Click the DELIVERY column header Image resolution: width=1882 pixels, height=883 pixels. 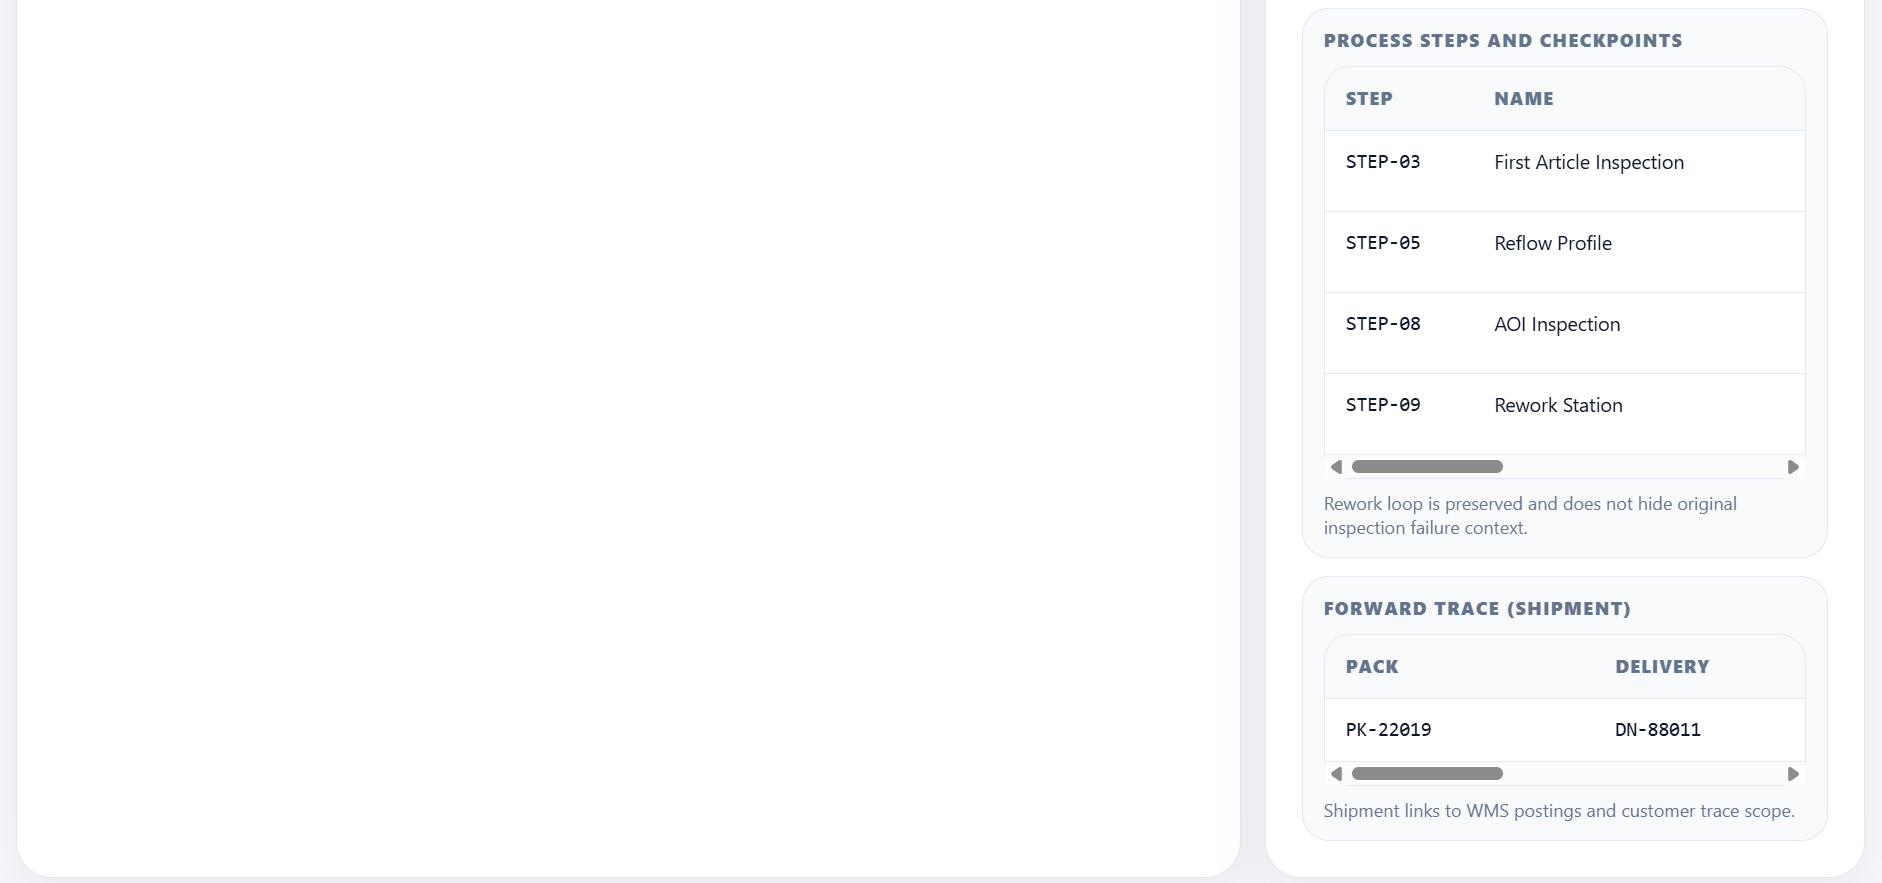[x=1662, y=667]
